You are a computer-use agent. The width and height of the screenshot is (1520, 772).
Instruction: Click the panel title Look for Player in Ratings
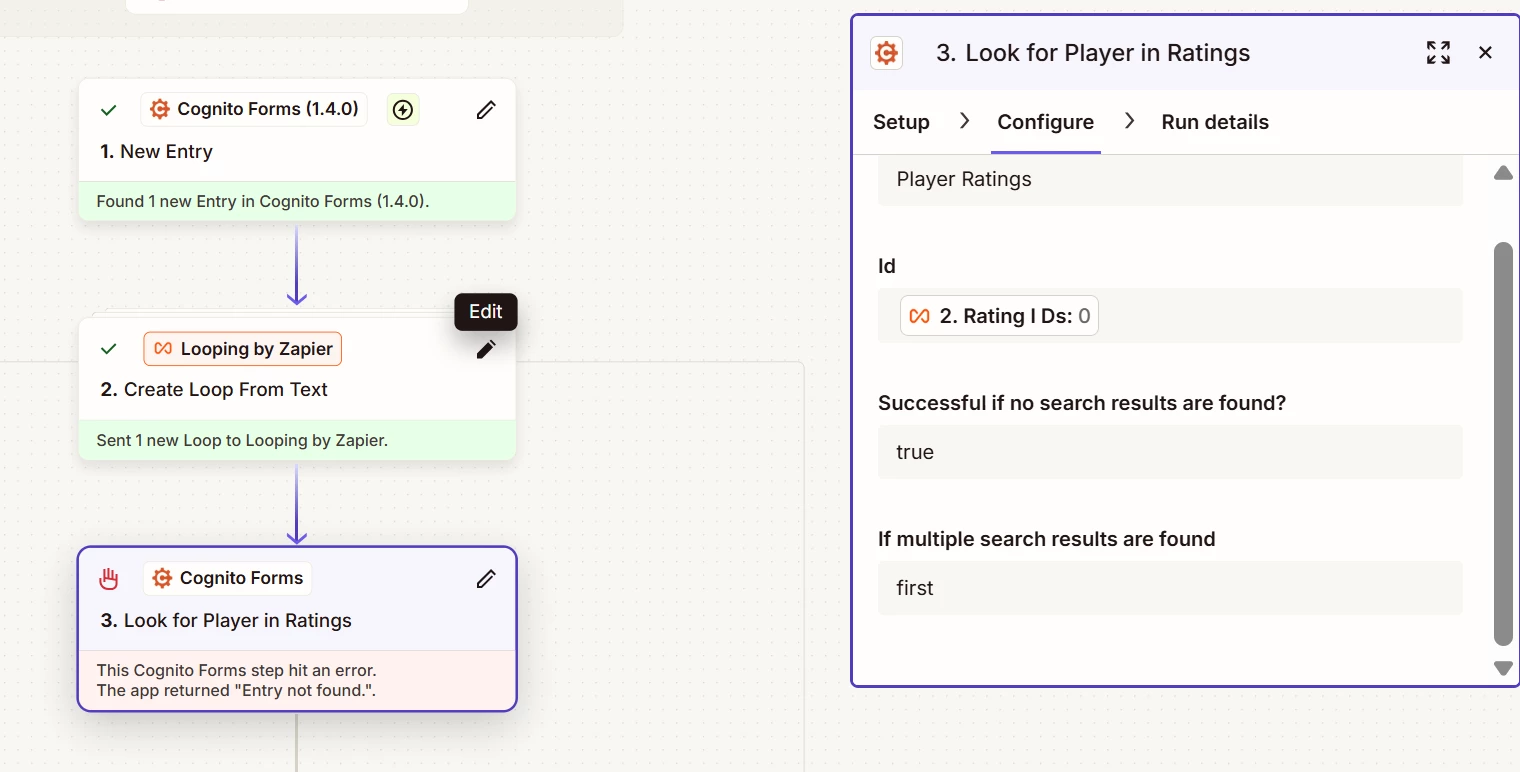click(x=1093, y=53)
